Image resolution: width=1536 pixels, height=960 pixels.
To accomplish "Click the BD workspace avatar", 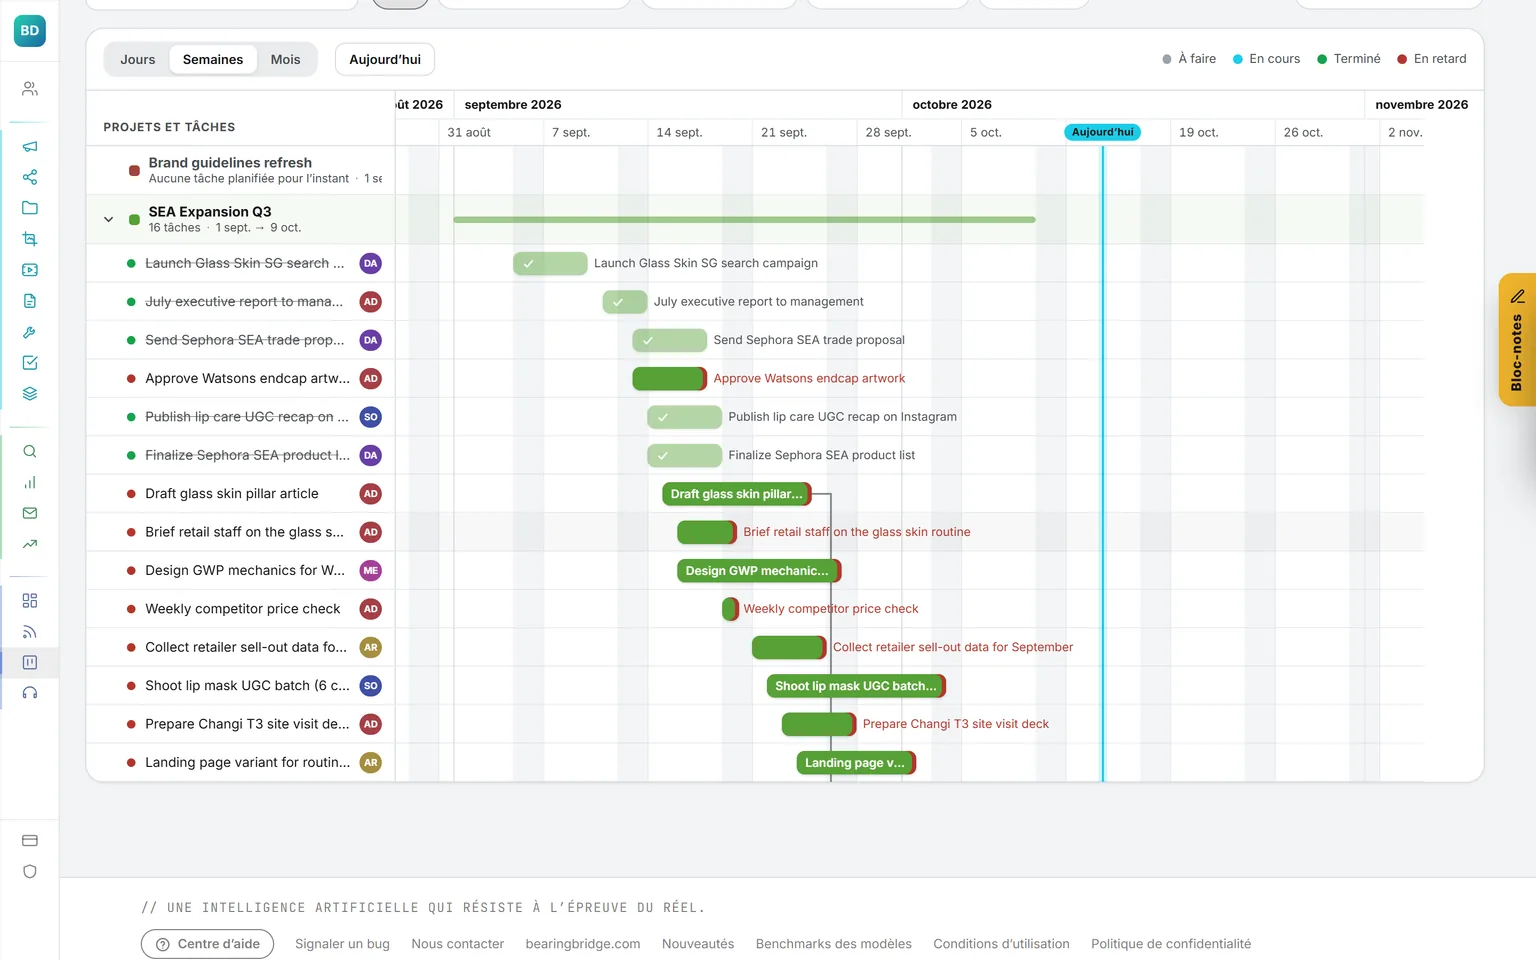I will click(x=30, y=31).
